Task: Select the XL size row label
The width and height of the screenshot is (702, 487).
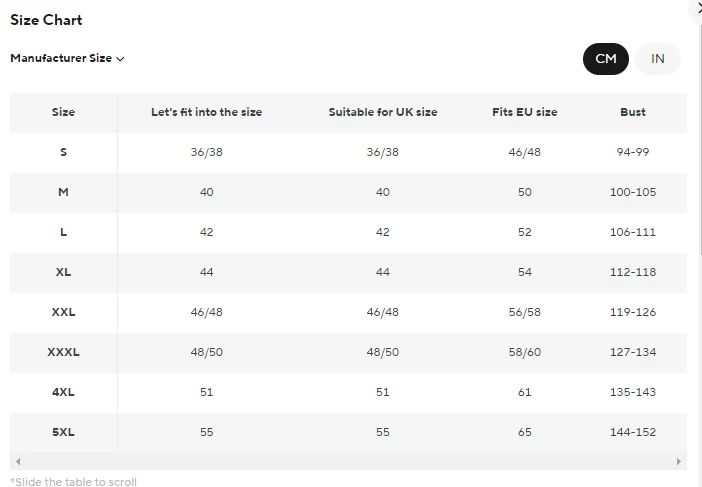Action: click(63, 272)
